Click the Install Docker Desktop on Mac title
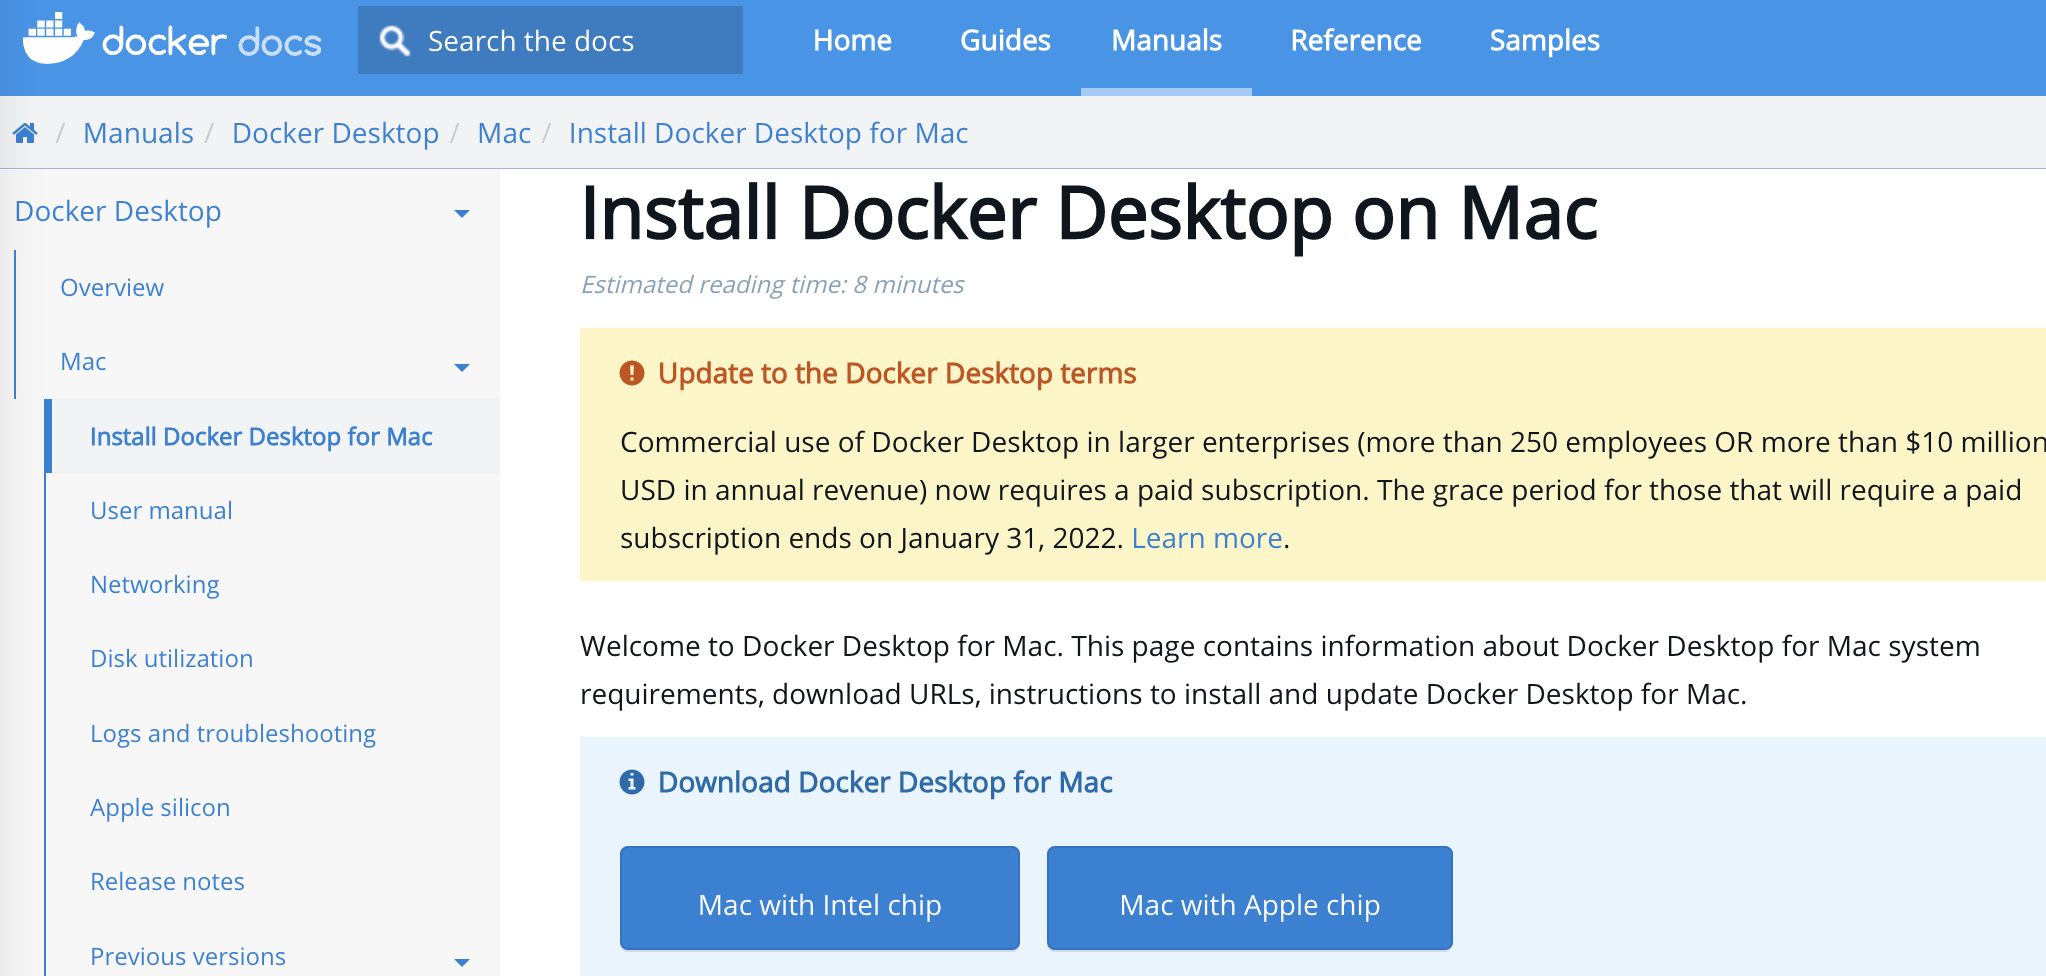Image resolution: width=2046 pixels, height=976 pixels. click(1089, 213)
